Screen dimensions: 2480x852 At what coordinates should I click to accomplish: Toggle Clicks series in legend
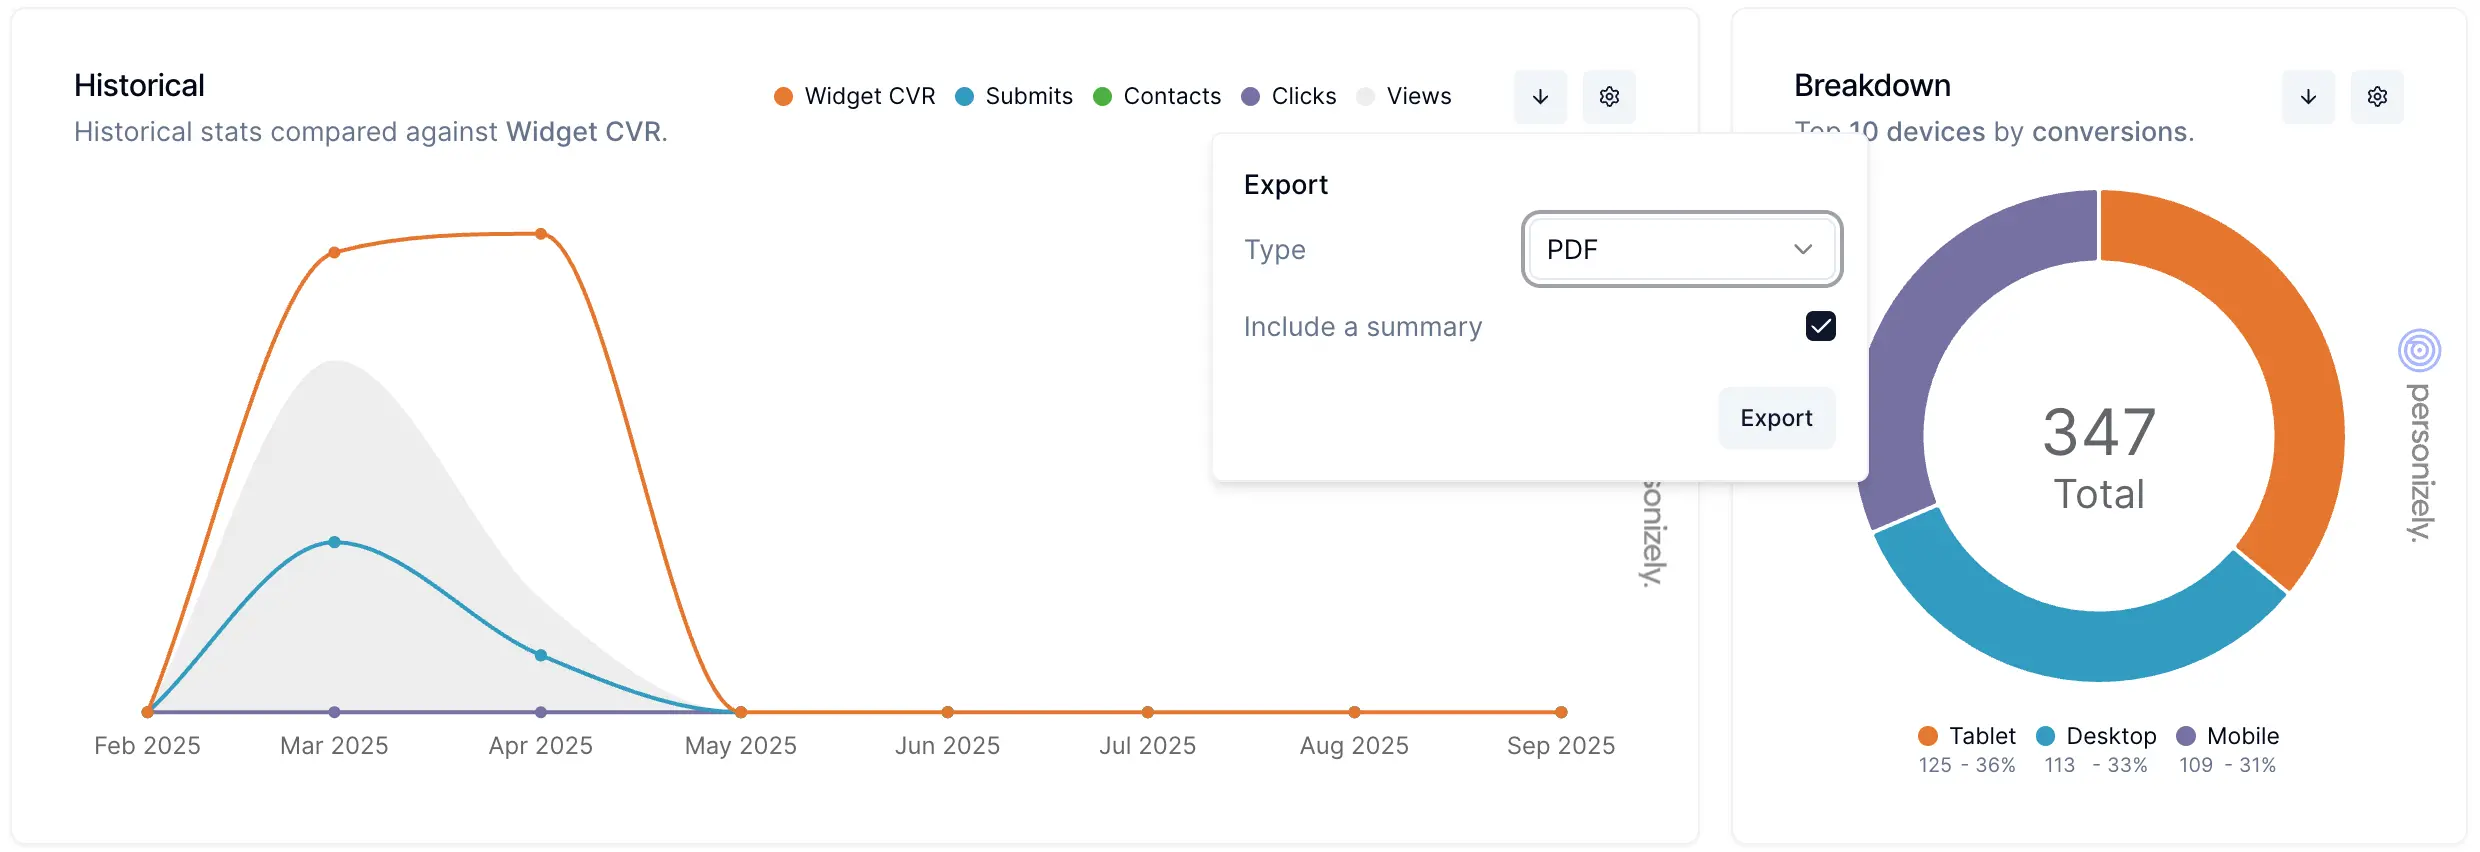coord(1290,96)
